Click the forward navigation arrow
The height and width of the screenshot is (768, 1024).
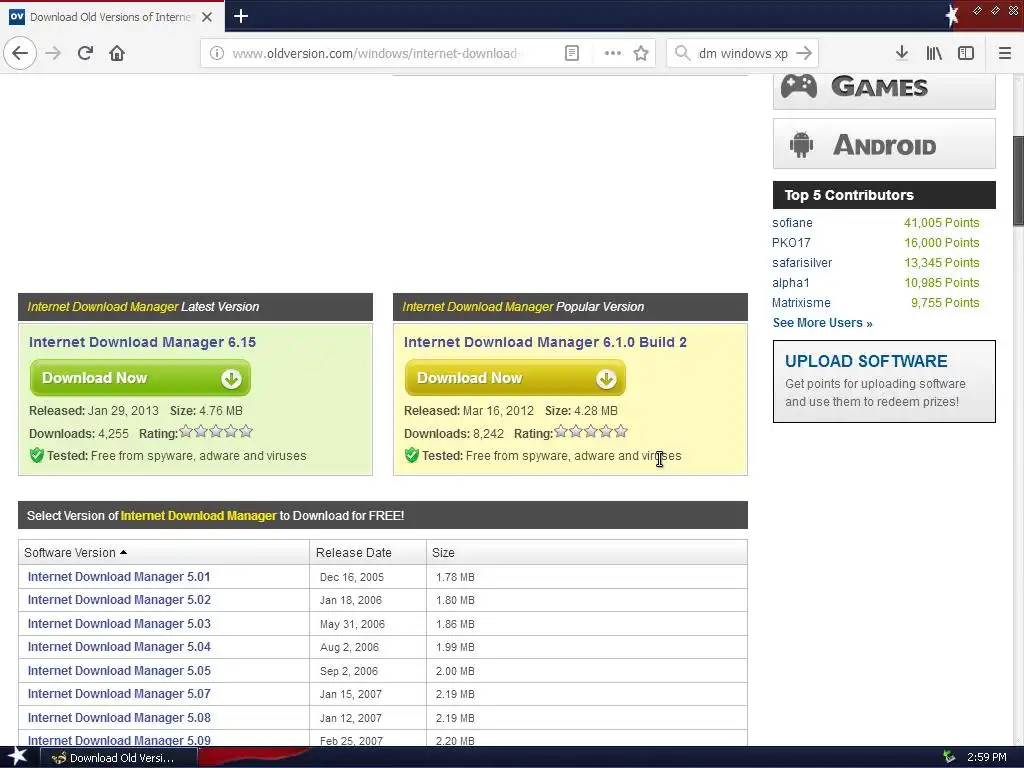pyautogui.click(x=53, y=53)
